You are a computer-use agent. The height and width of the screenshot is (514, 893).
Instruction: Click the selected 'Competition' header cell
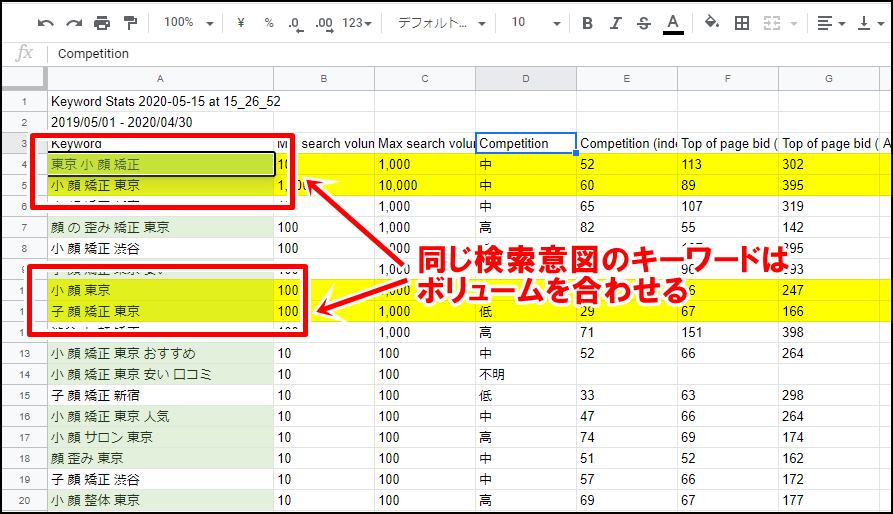click(x=526, y=143)
